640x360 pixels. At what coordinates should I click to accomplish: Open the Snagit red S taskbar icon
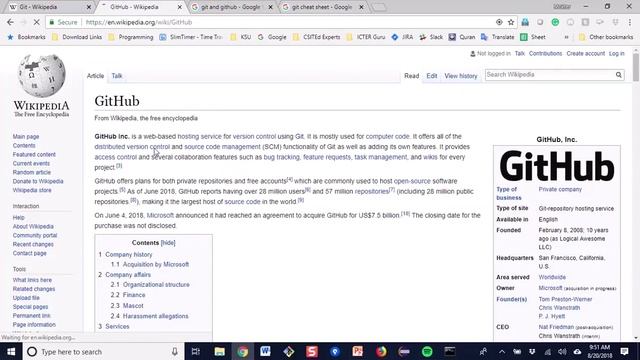[x=312, y=351]
